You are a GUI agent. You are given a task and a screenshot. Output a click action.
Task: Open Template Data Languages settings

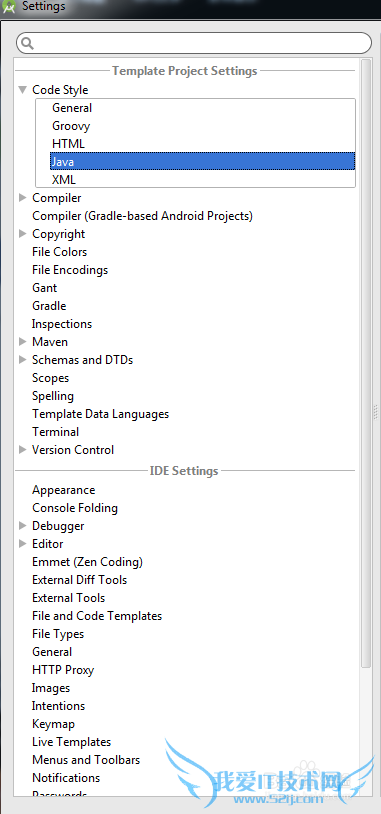pos(101,414)
